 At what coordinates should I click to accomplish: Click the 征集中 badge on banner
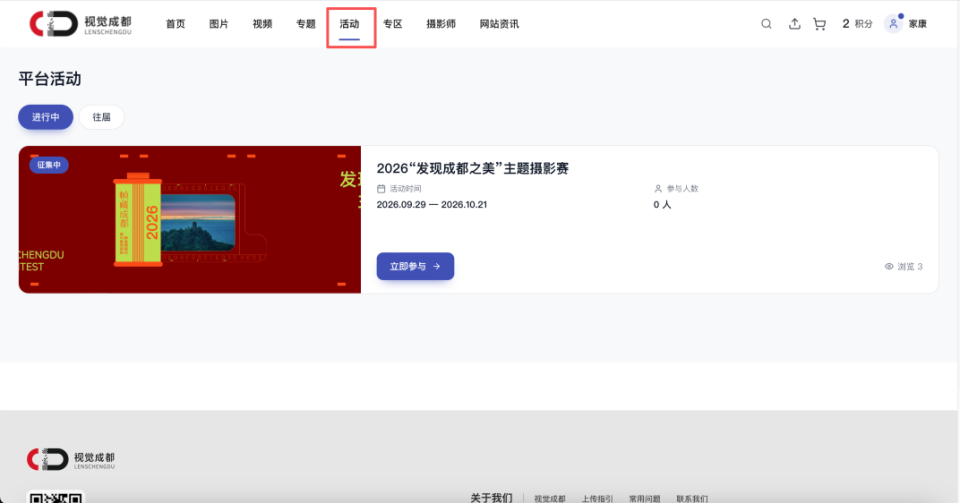coord(49,165)
